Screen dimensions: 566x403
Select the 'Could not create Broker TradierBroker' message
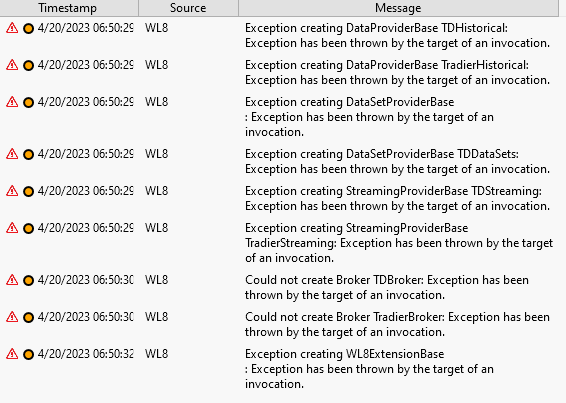point(397,324)
